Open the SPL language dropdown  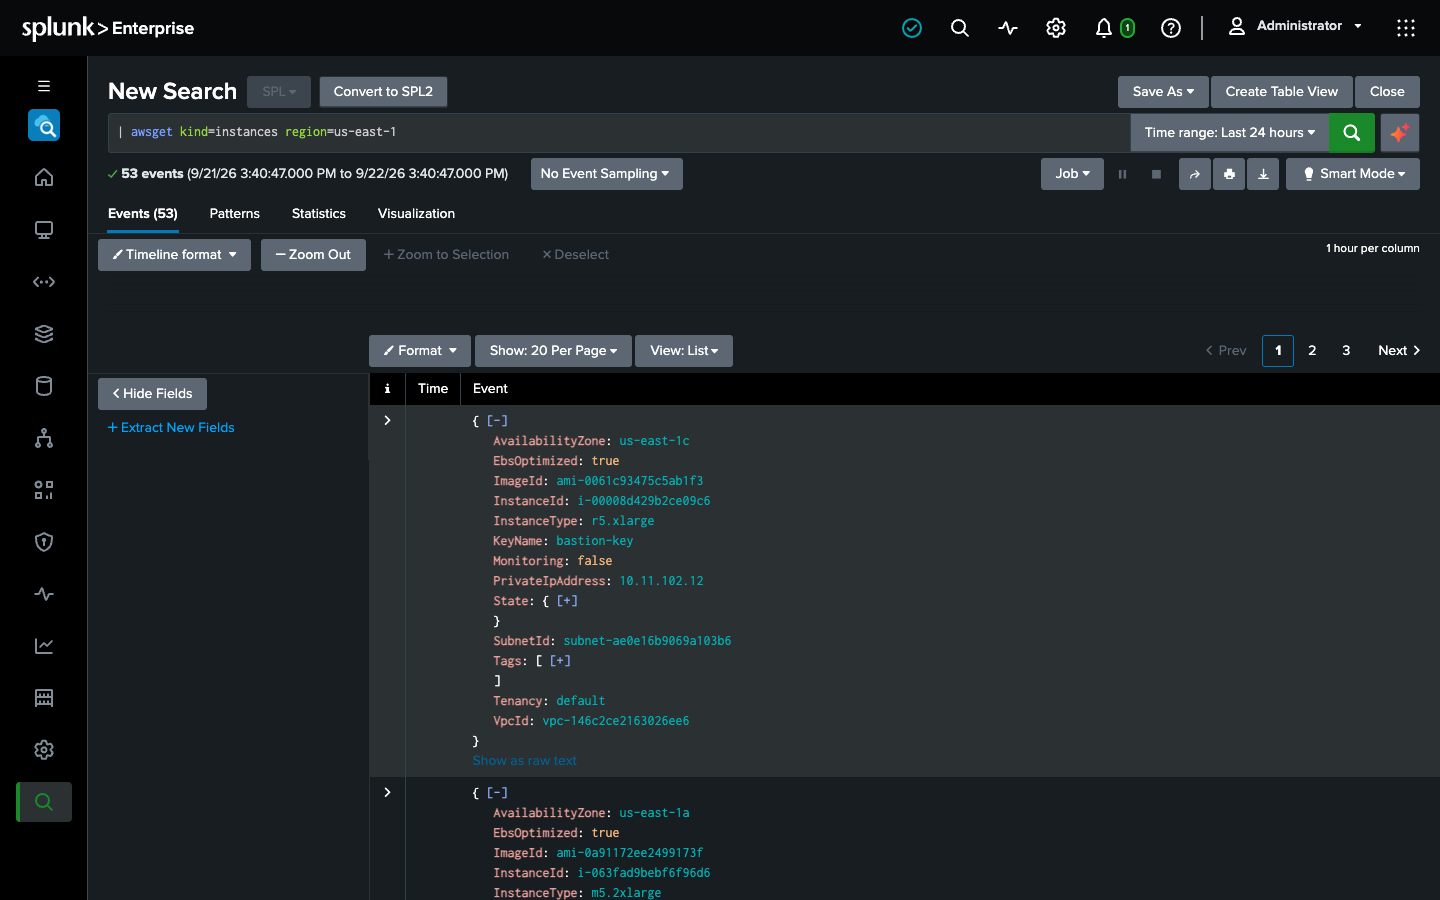click(279, 92)
